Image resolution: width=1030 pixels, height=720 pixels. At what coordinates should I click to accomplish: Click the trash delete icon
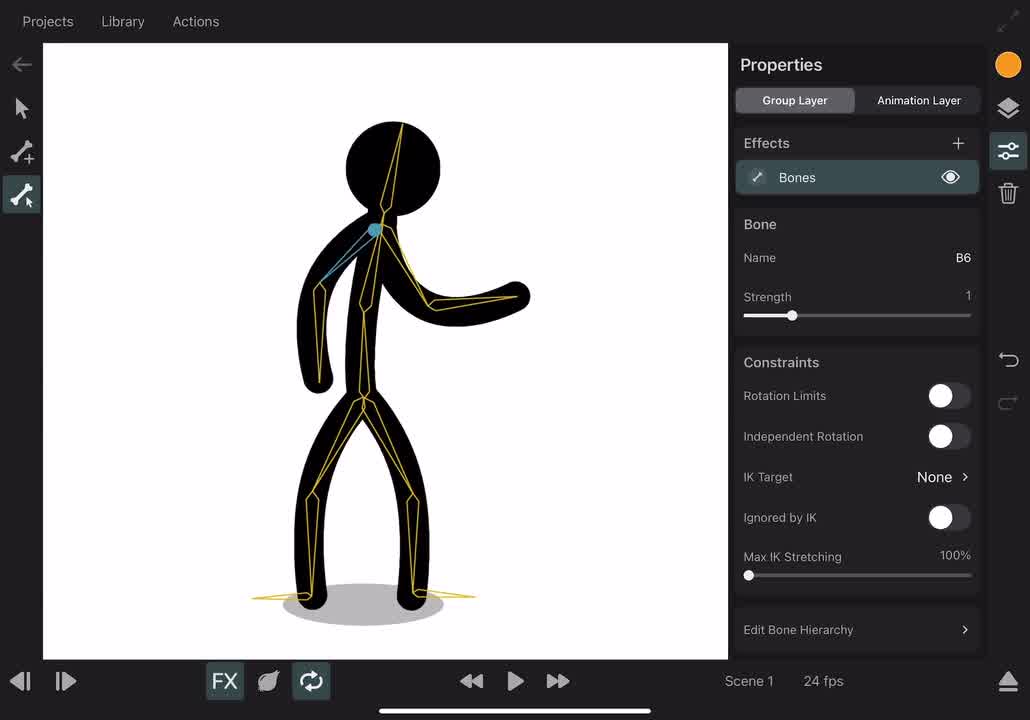pyautogui.click(x=1008, y=194)
